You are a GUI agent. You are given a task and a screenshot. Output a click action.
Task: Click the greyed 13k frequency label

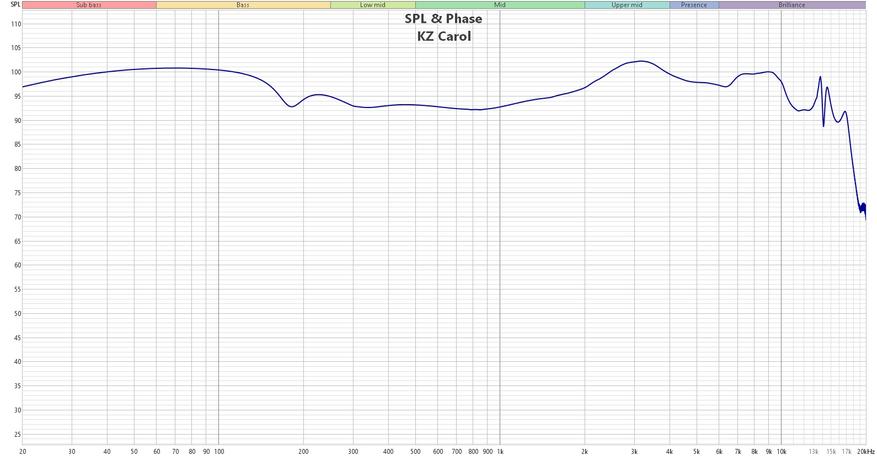[814, 451]
